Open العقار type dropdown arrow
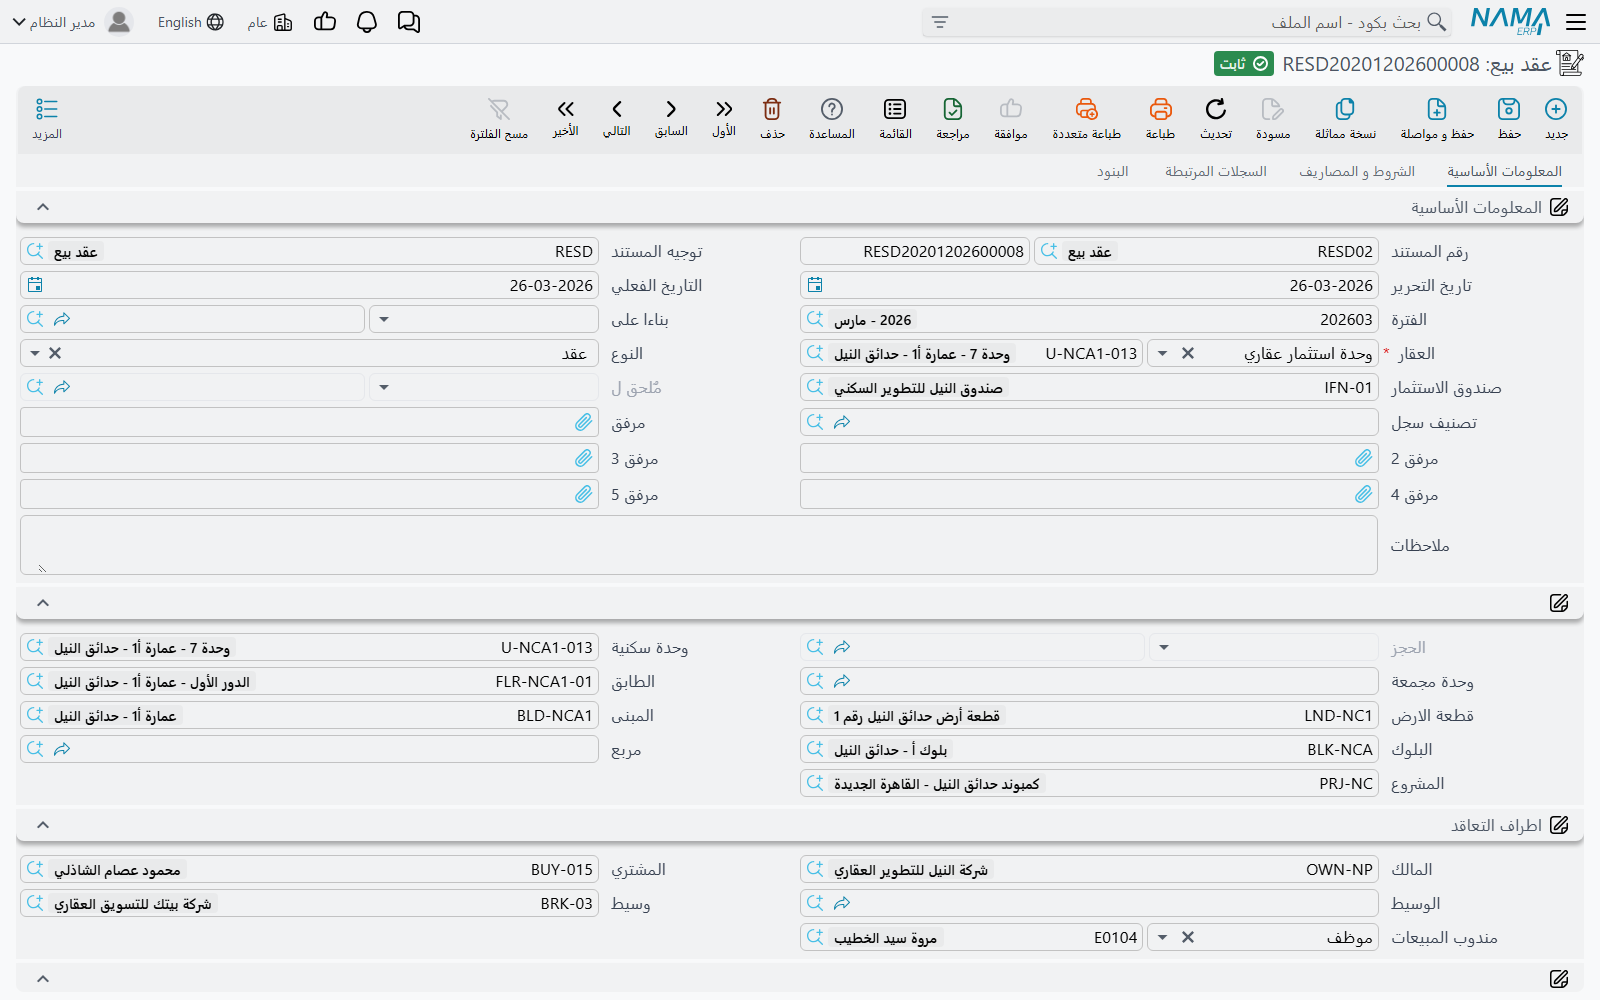1600x1000 pixels. 1163,353
